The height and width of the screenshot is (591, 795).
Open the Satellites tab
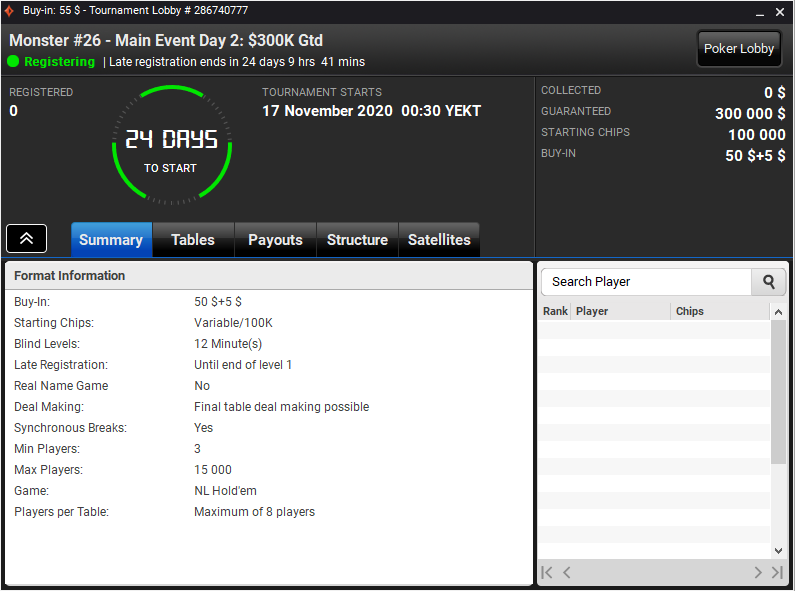pyautogui.click(x=439, y=240)
